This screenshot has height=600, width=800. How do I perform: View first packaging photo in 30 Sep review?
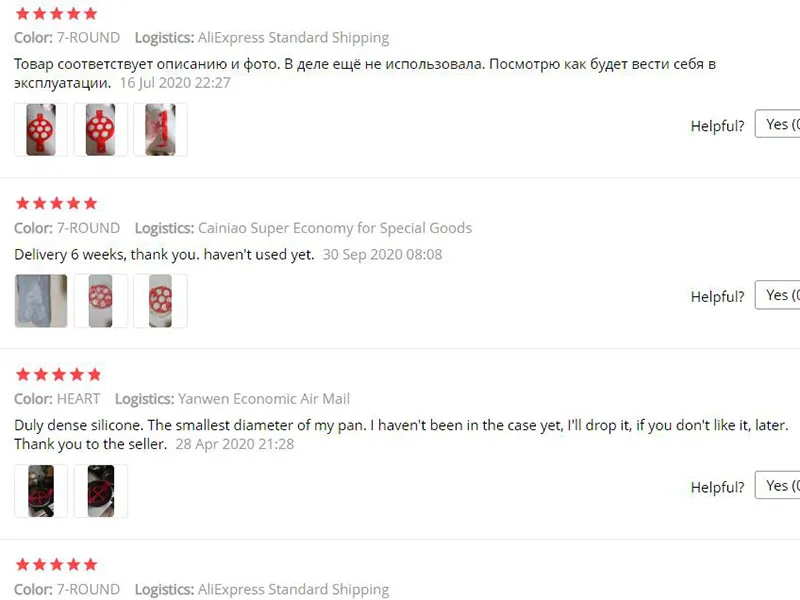pos(41,301)
